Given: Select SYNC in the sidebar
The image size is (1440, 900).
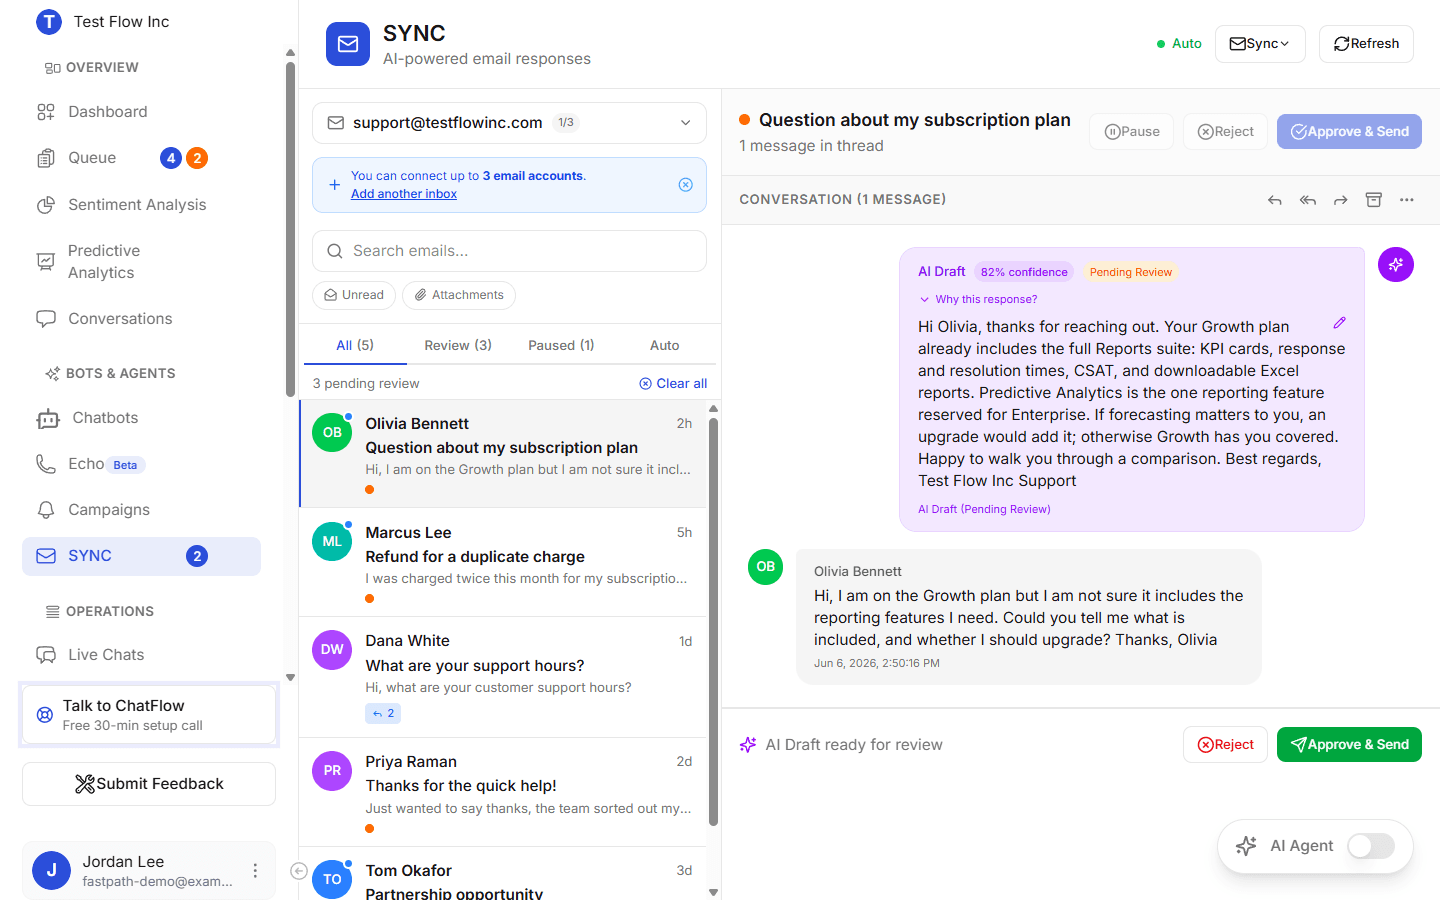Looking at the screenshot, I should click(141, 556).
